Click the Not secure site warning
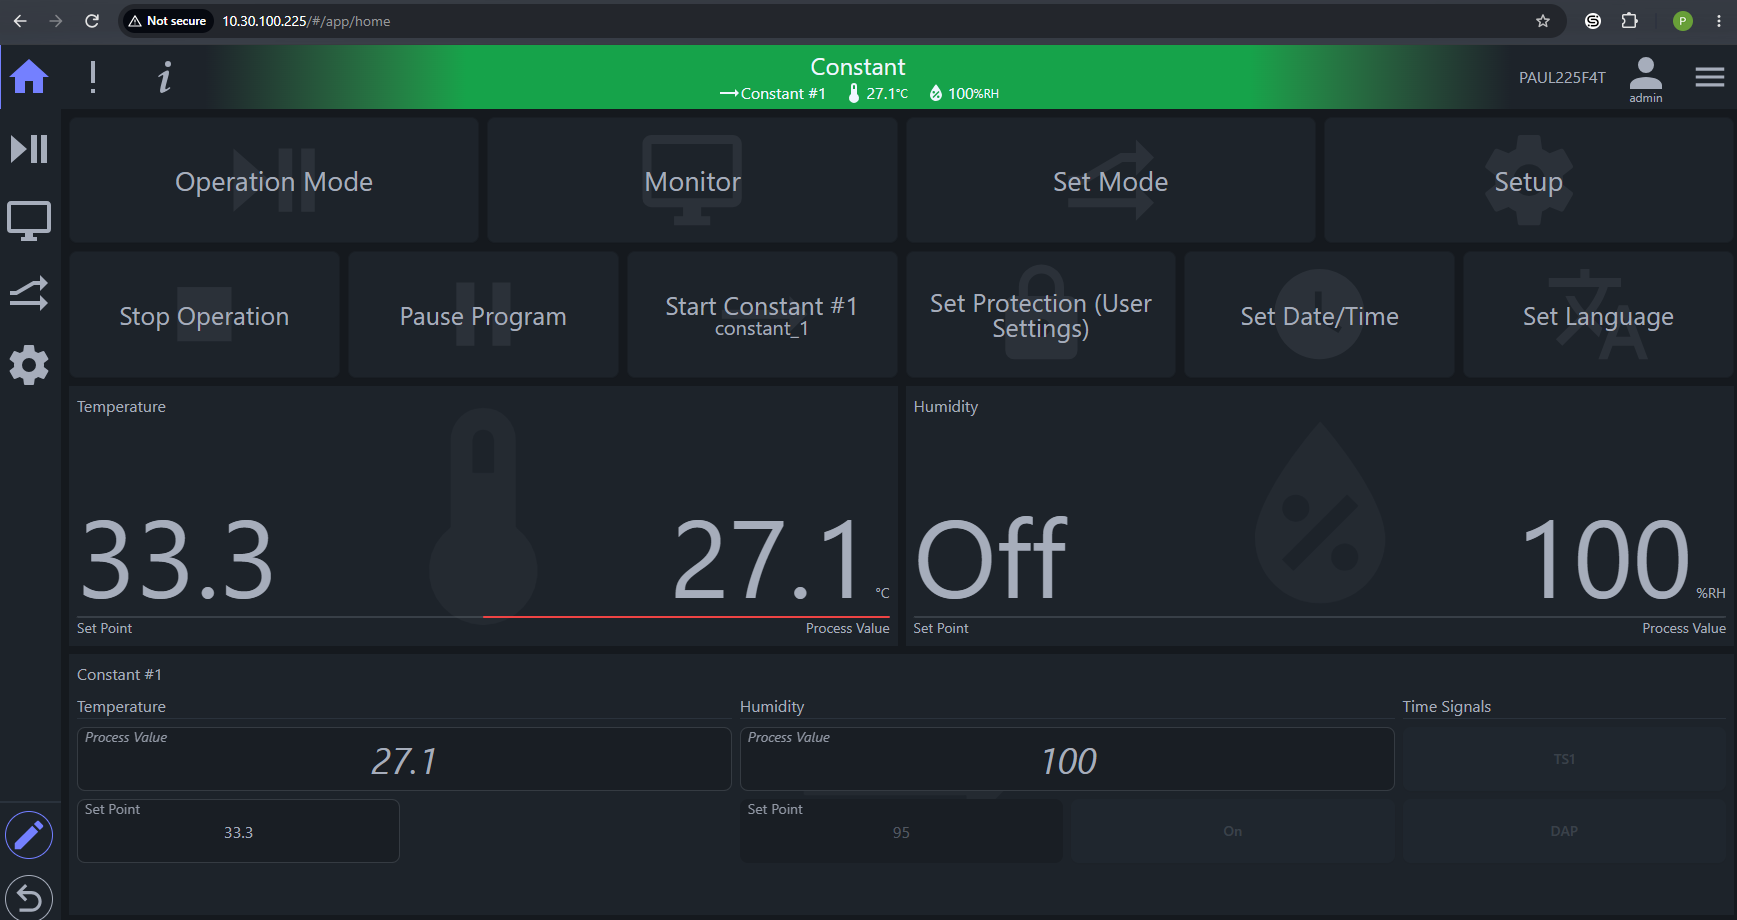The image size is (1737, 920). click(x=167, y=21)
